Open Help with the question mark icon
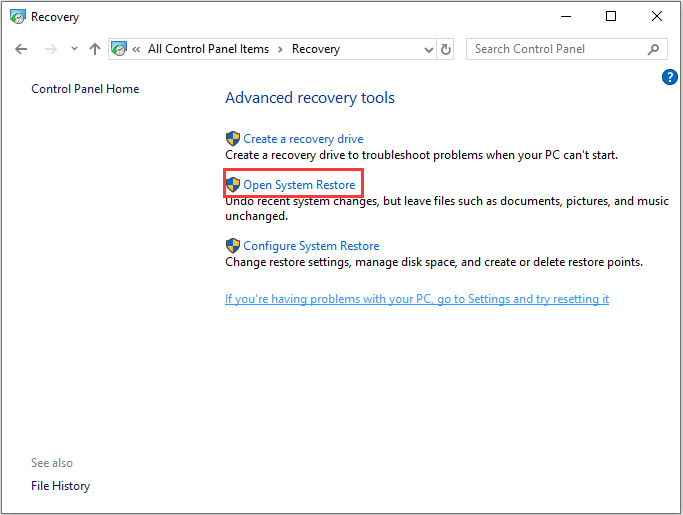Viewport: 683px width, 515px height. click(669, 77)
